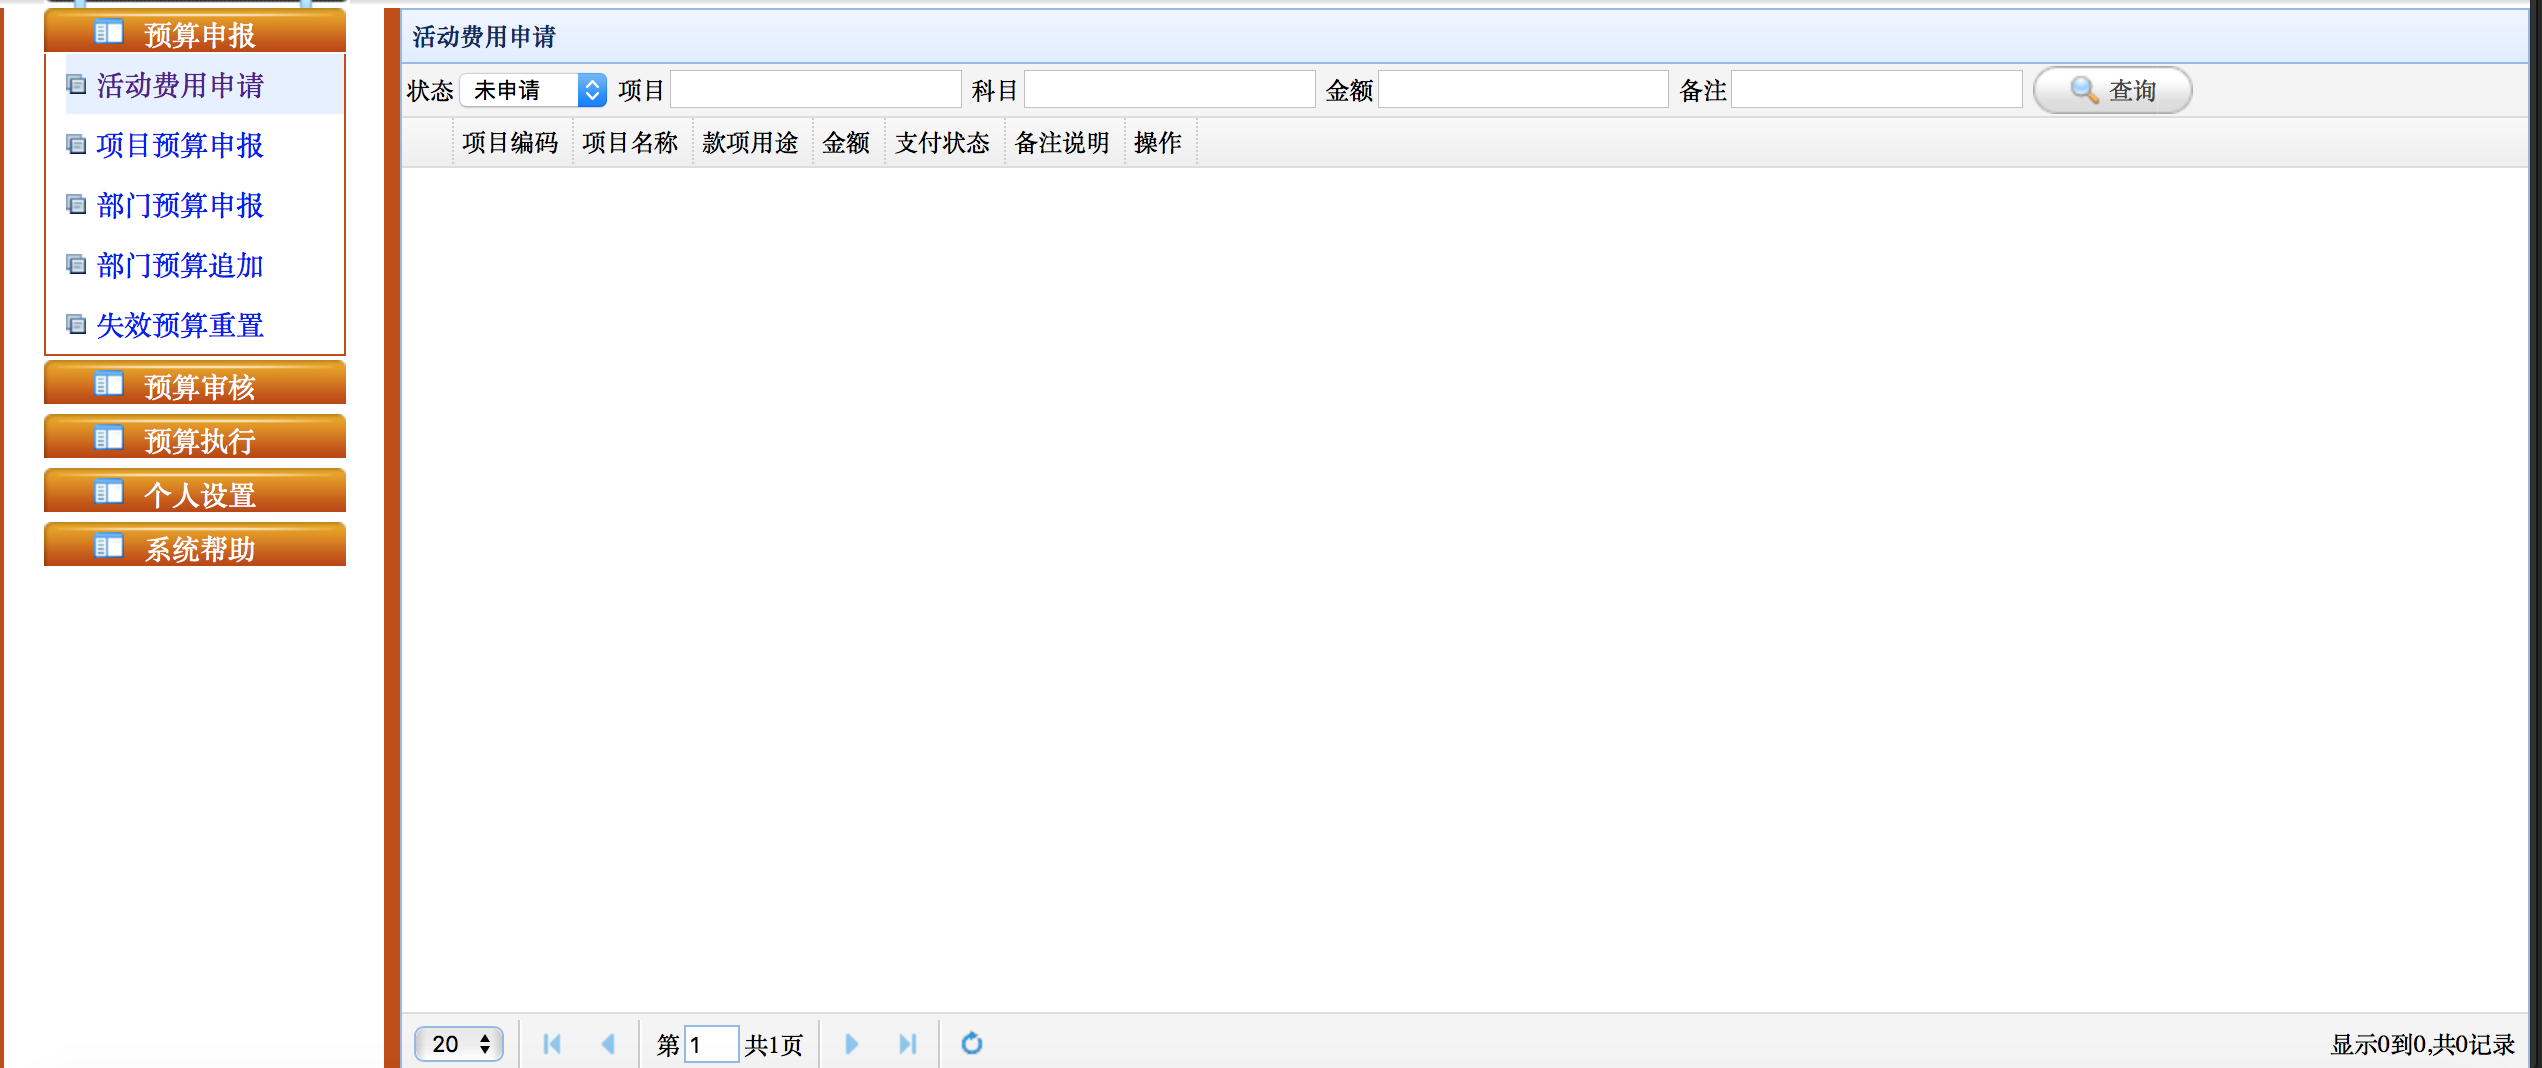
Task: Focus the 金额 filter input field
Action: (1524, 90)
